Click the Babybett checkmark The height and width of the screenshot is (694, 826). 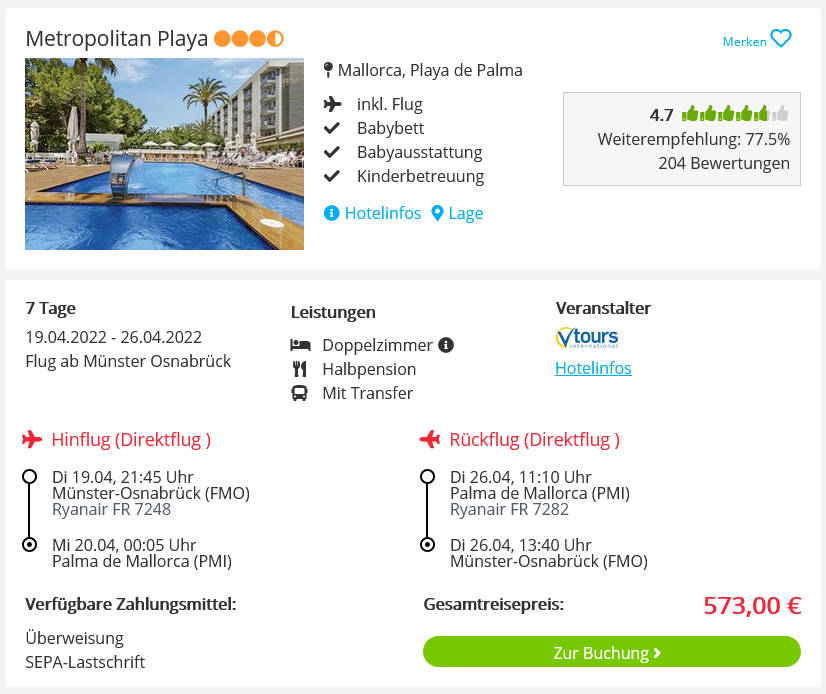pyautogui.click(x=332, y=128)
